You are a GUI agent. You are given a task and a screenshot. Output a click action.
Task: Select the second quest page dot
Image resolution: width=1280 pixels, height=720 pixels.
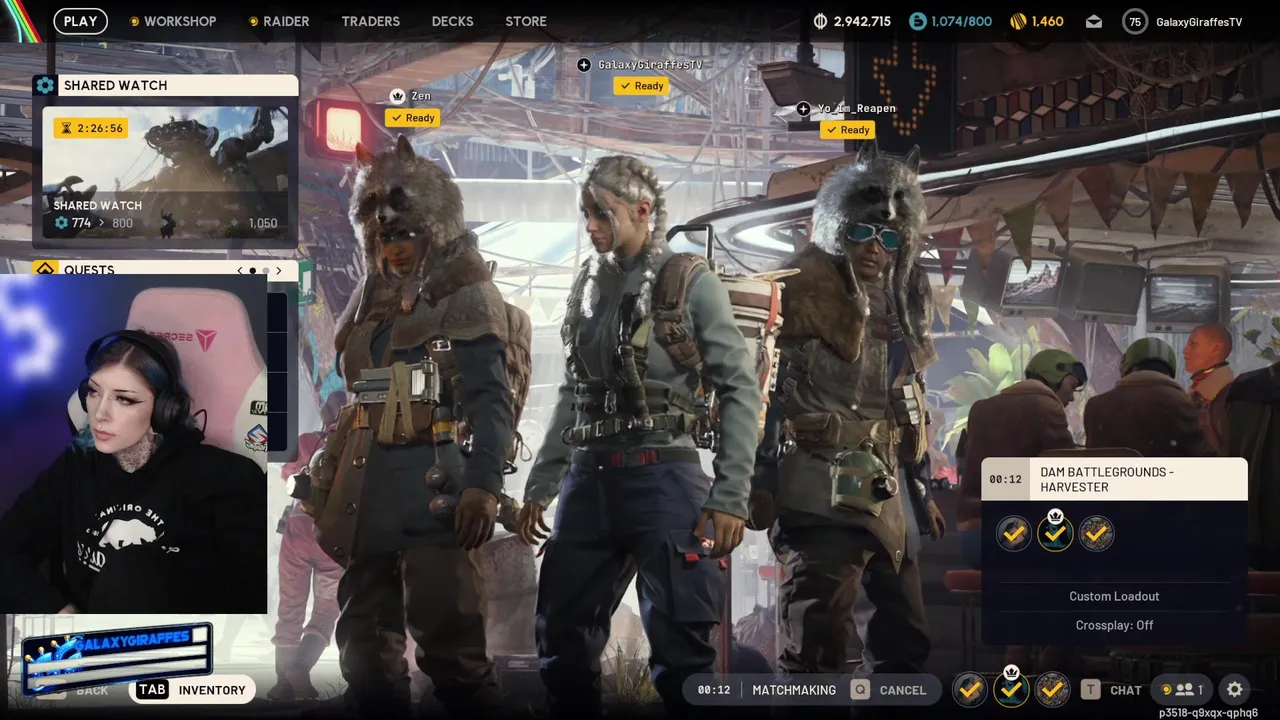point(265,271)
